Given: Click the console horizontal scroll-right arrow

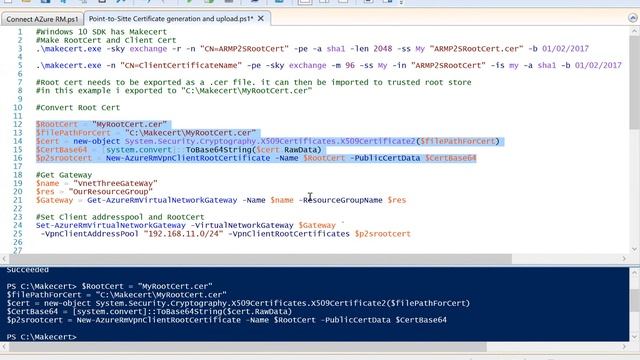Looking at the screenshot, I should [624, 347].
